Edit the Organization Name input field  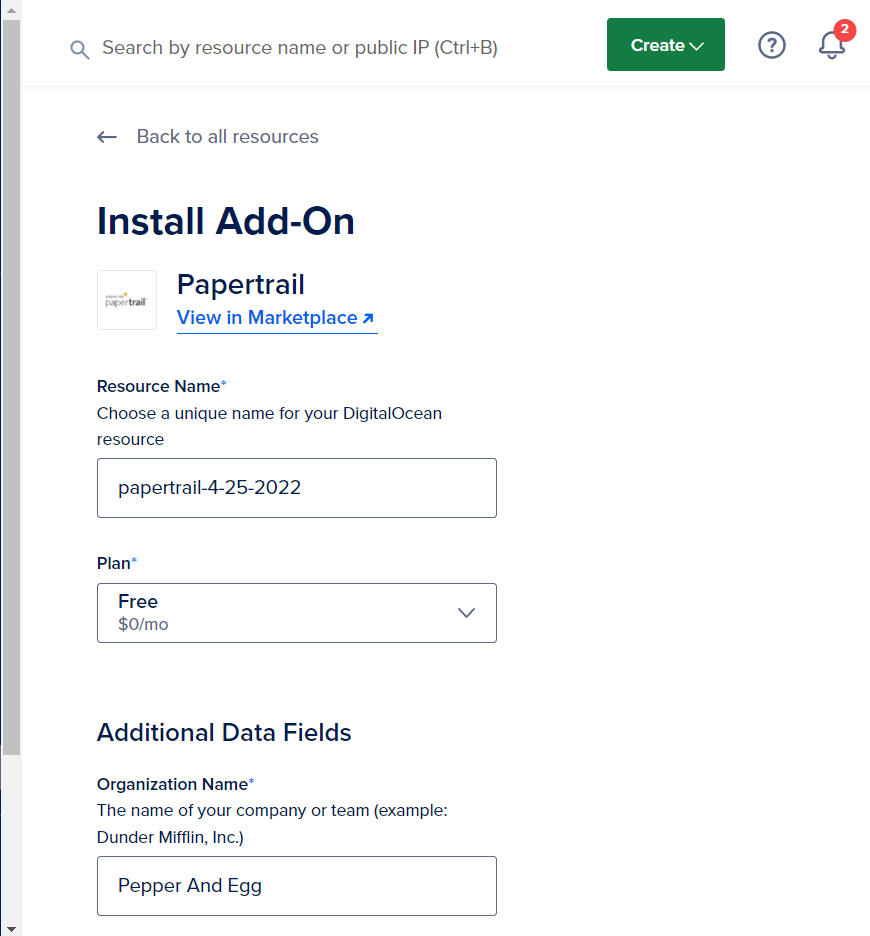[297, 886]
